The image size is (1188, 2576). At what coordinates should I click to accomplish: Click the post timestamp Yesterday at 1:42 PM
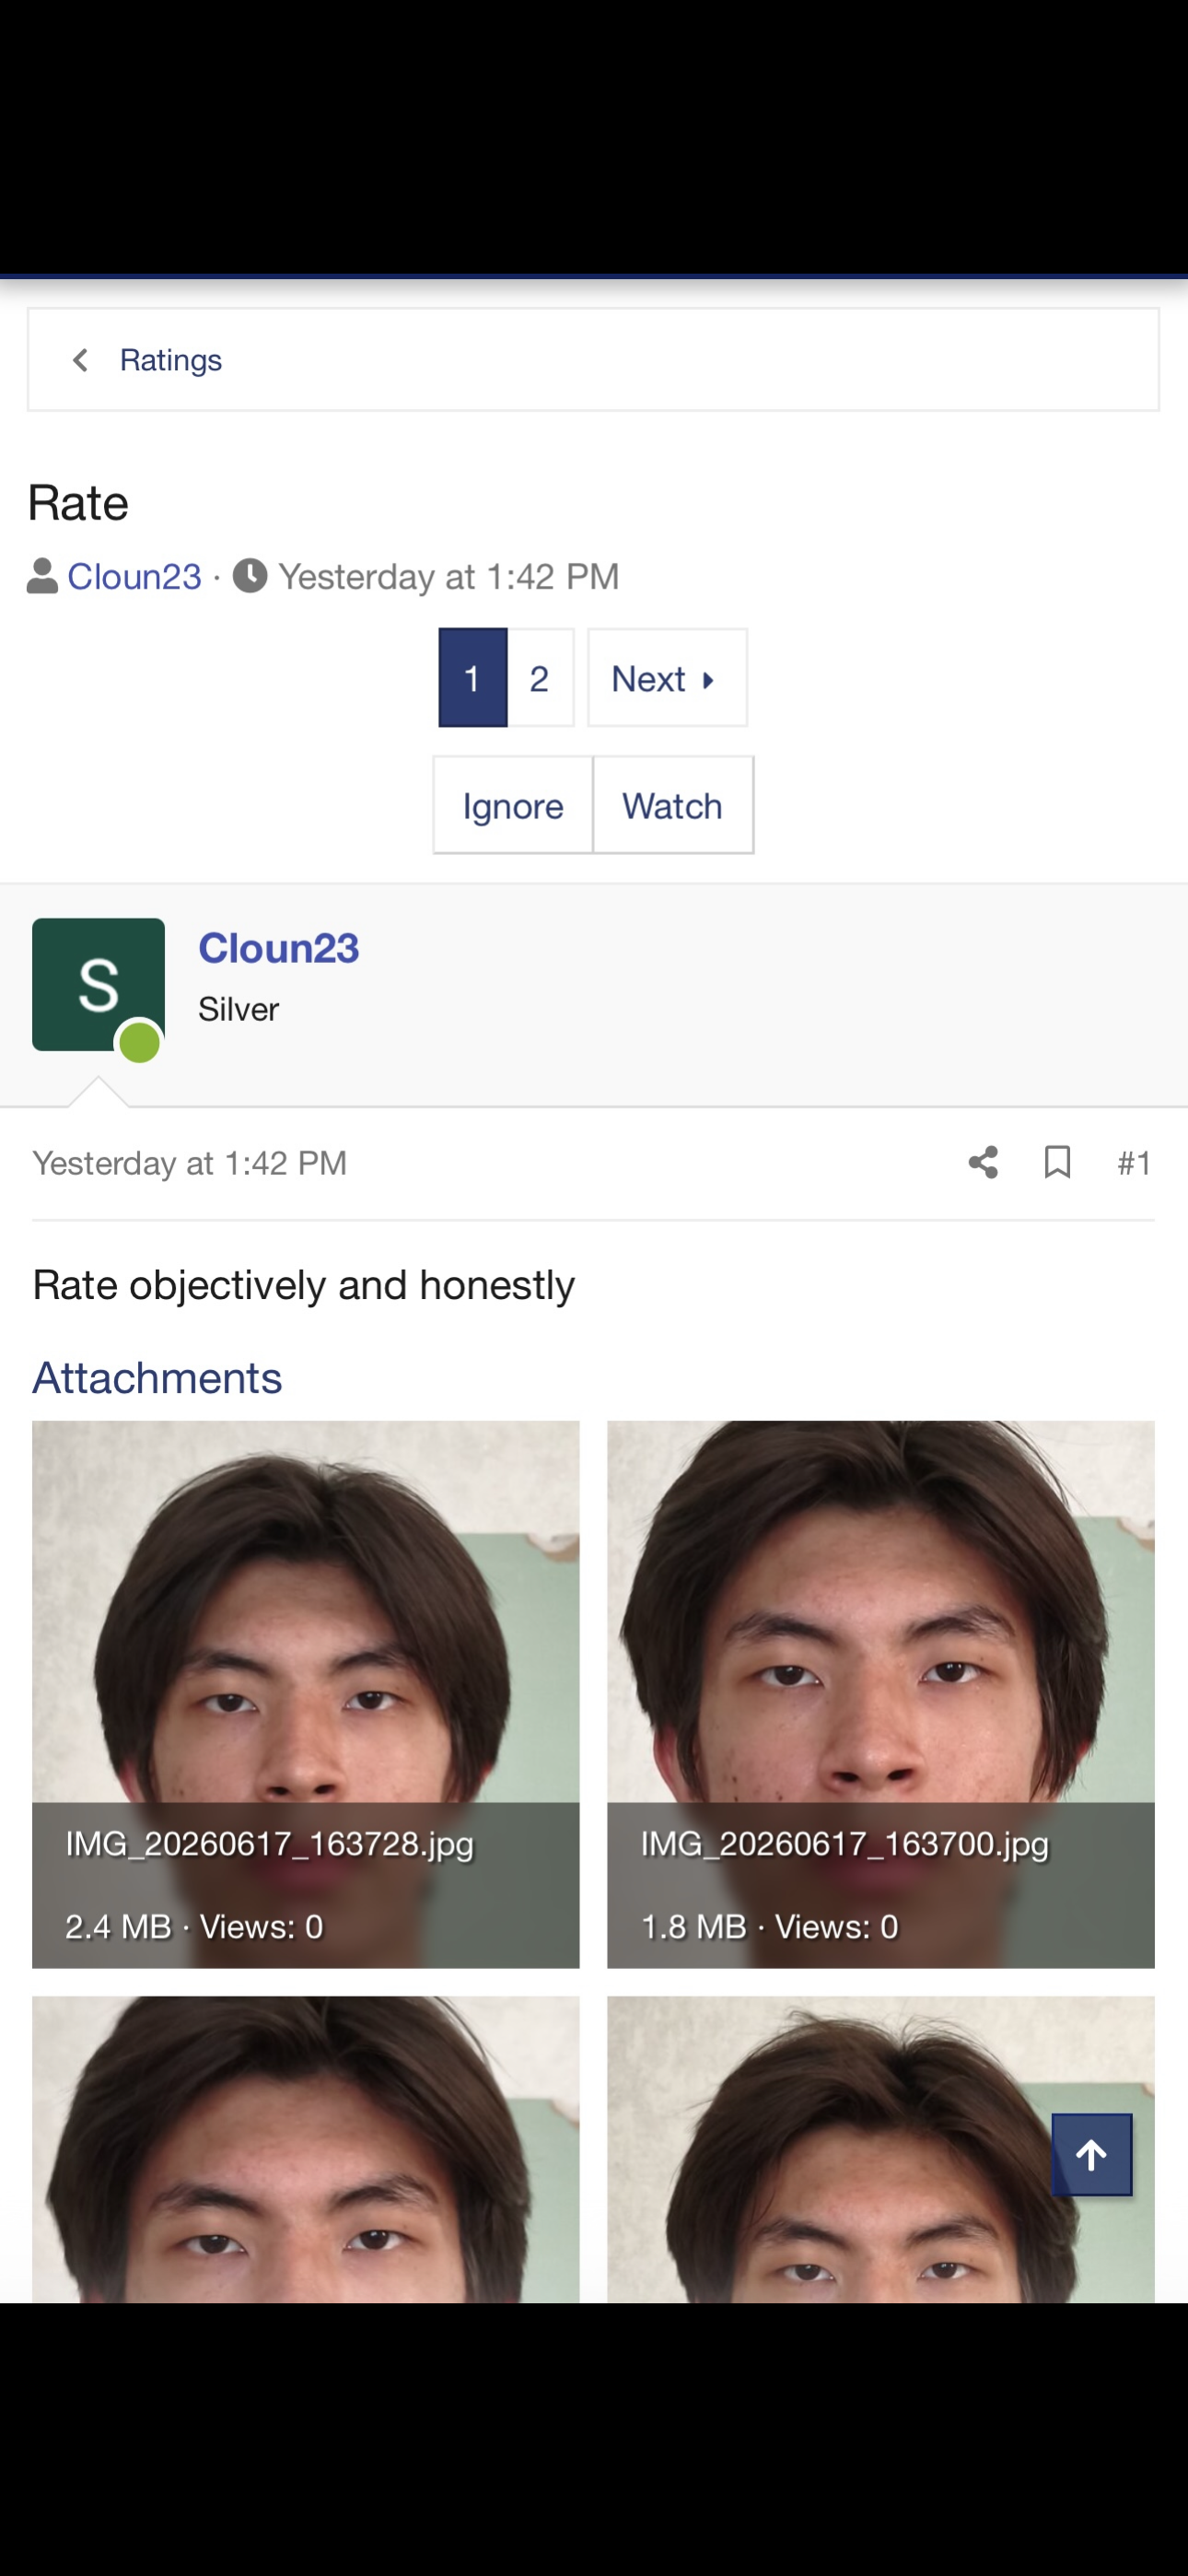(x=190, y=1163)
